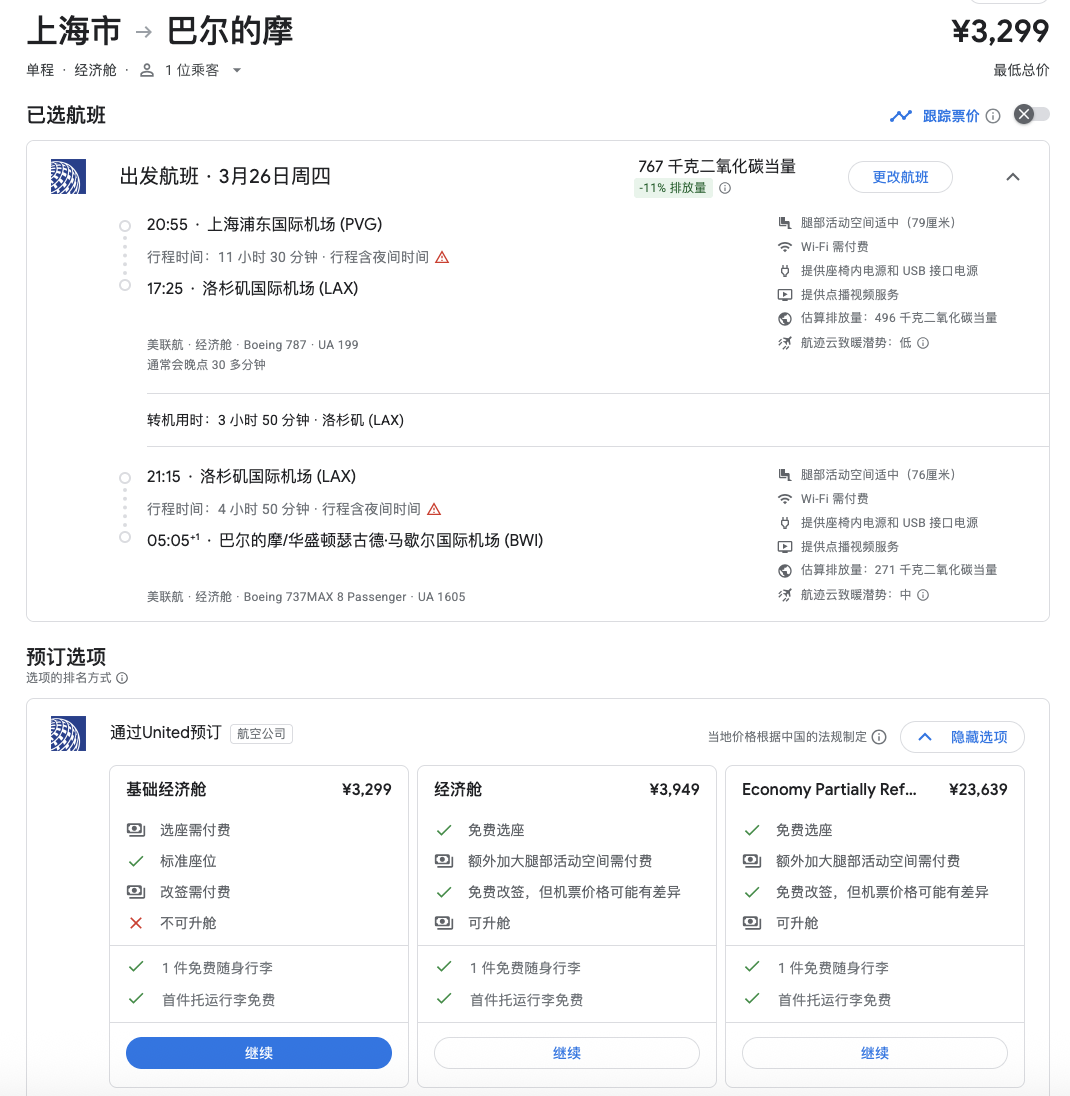Screen dimensions: 1070x1096
Task: Click the info icon beside -11% 排放量
Action: tap(725, 188)
